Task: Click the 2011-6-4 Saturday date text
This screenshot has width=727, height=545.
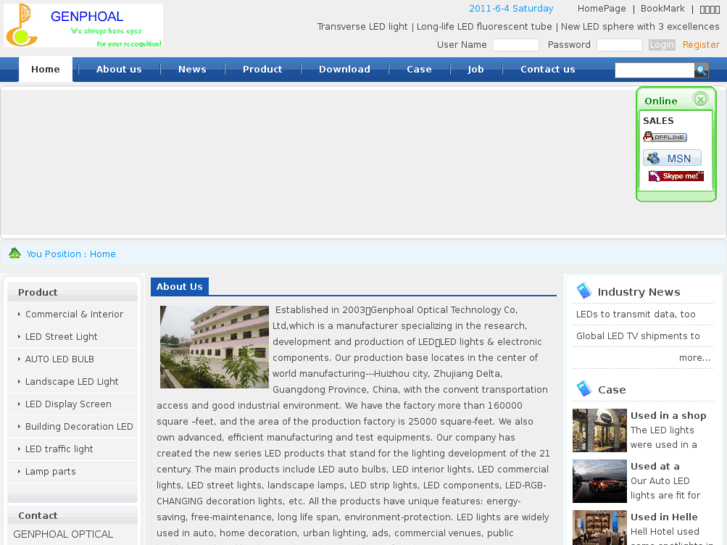Action: pyautogui.click(x=511, y=9)
